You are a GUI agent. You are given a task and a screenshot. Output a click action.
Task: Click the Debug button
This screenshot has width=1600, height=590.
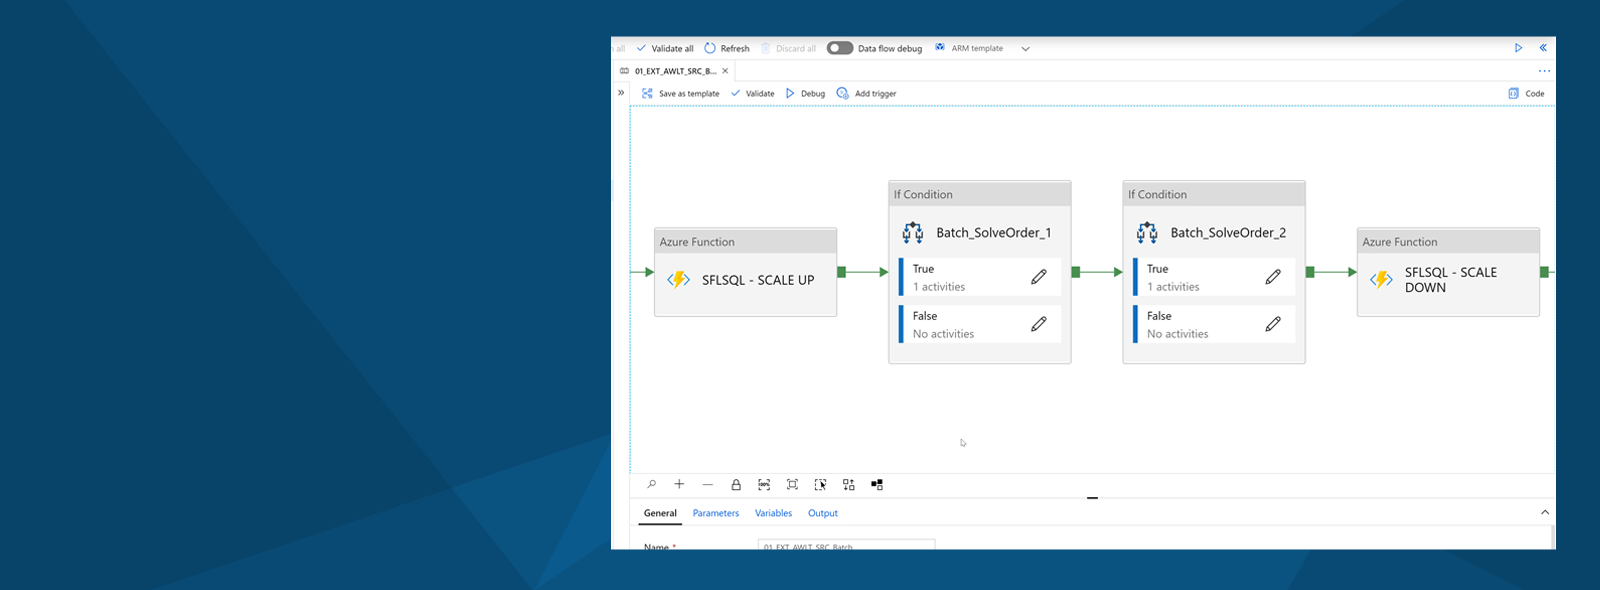[x=805, y=93]
